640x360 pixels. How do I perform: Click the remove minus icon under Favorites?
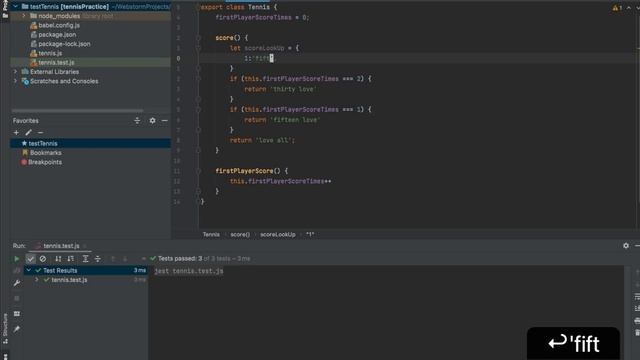[x=40, y=133]
